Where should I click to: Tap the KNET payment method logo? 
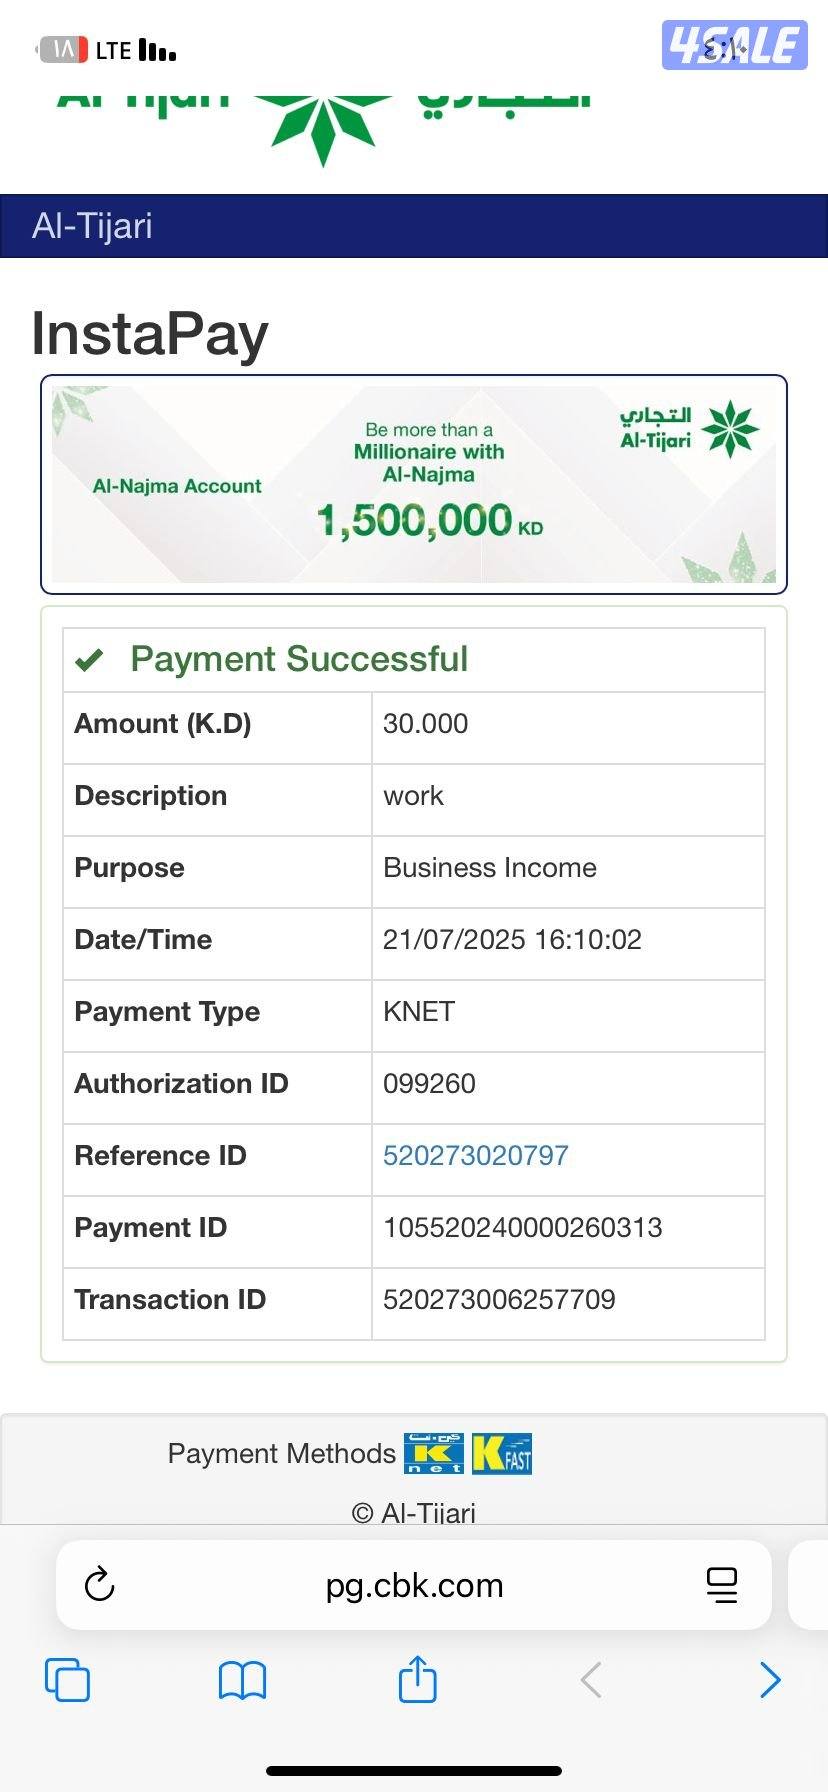(x=434, y=1454)
